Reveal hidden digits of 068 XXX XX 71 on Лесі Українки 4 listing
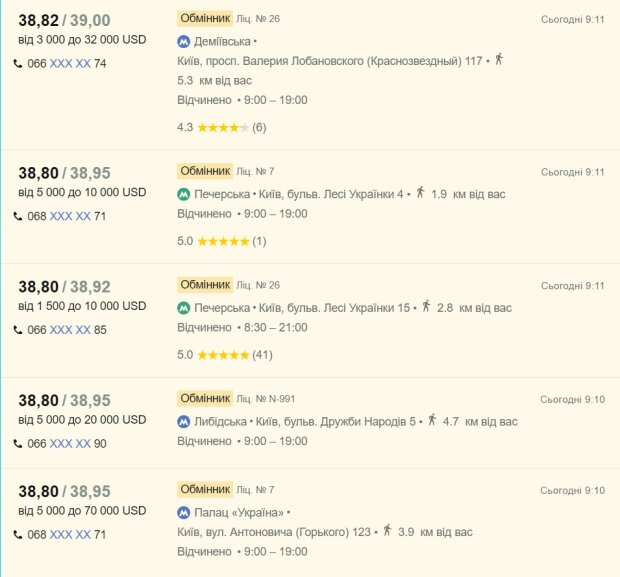620x577 pixels. click(x=70, y=216)
